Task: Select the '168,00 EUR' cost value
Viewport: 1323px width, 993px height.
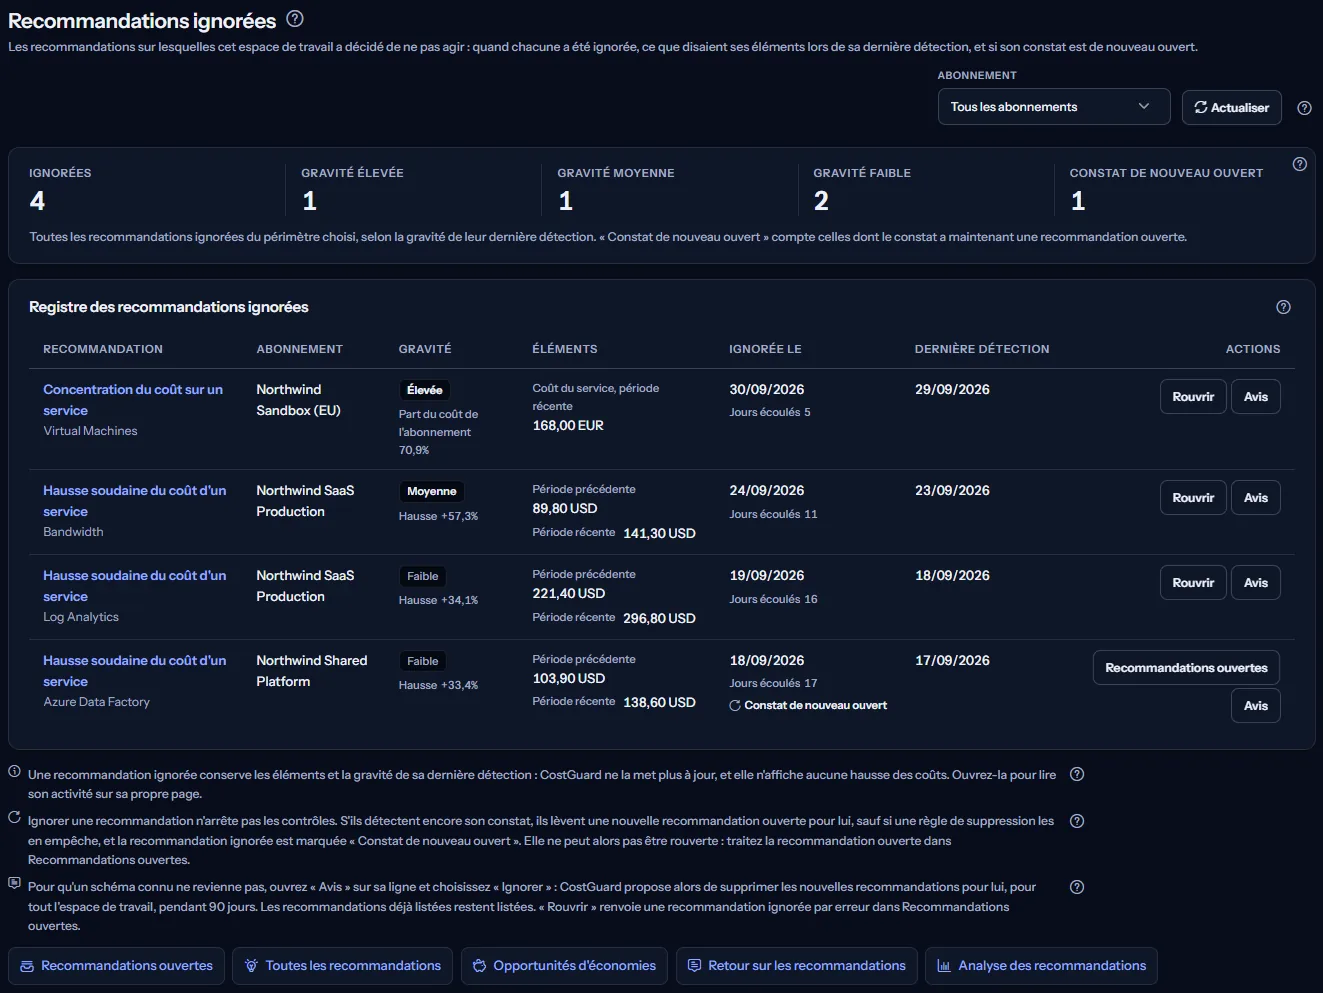Action: pos(568,425)
